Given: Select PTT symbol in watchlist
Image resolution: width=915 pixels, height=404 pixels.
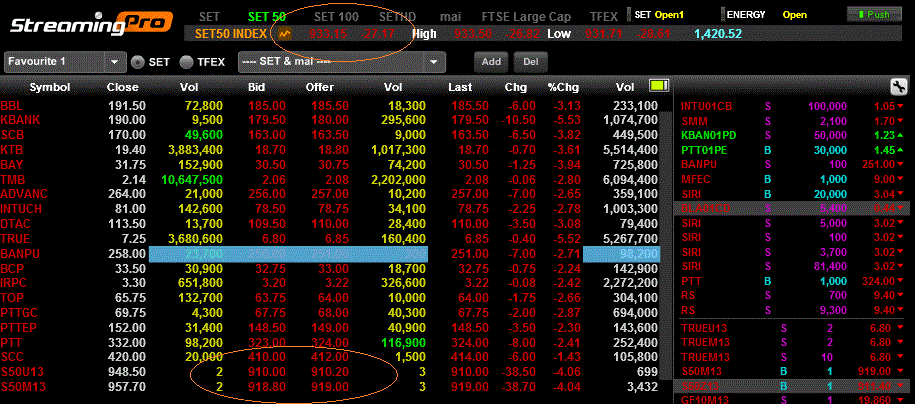Looking at the screenshot, I should point(11,342).
